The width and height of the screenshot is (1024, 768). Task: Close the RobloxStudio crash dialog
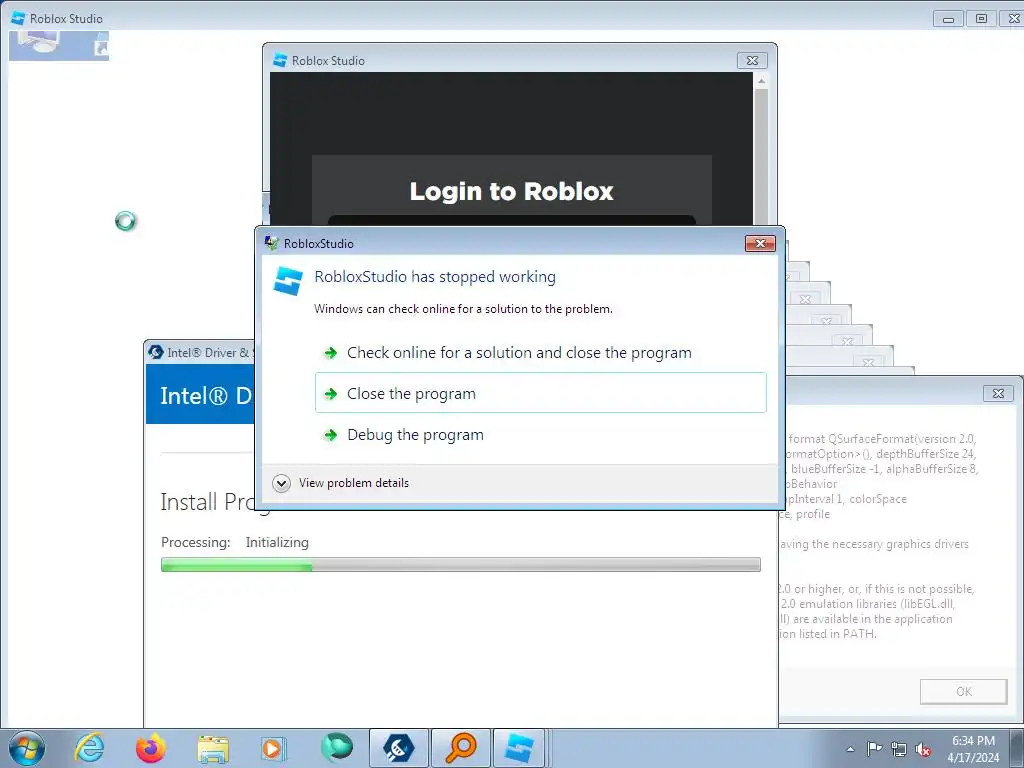760,243
